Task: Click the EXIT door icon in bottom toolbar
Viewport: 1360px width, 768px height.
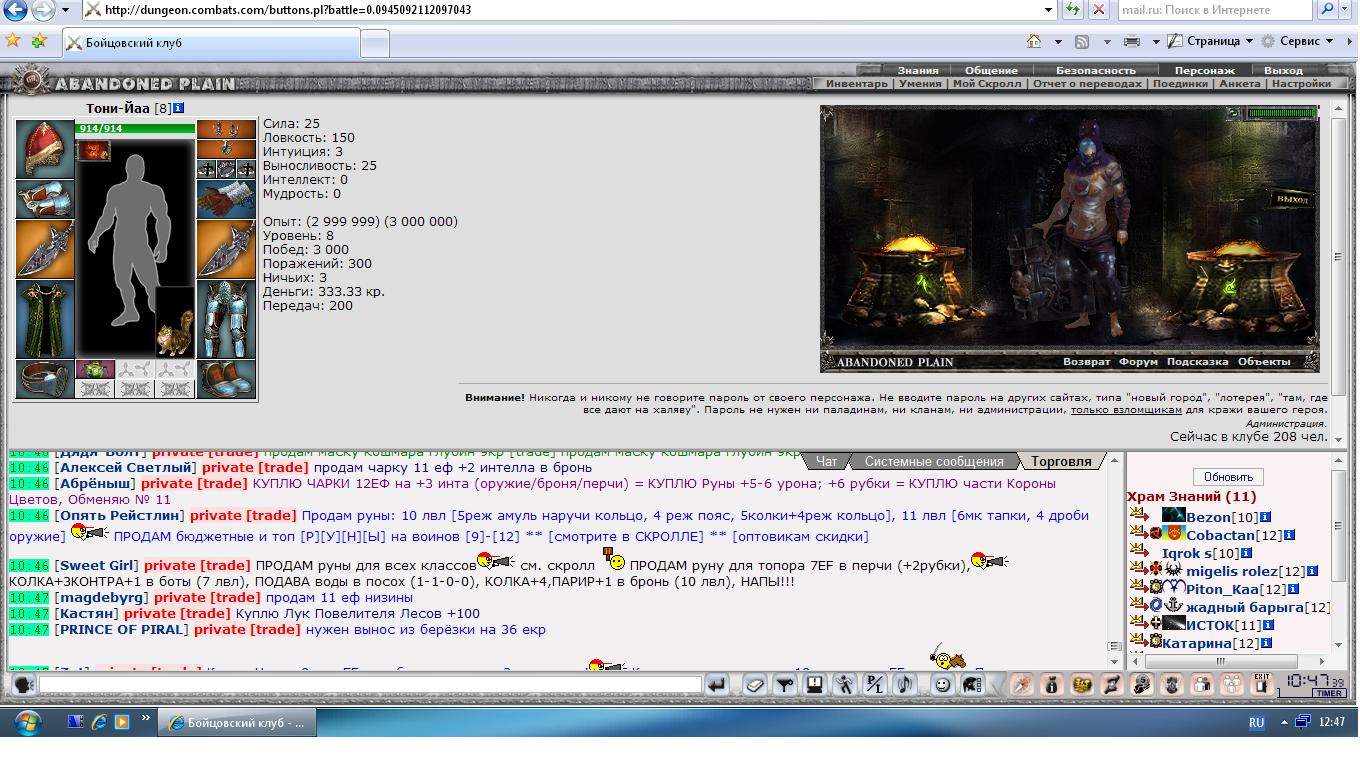Action: (1262, 685)
